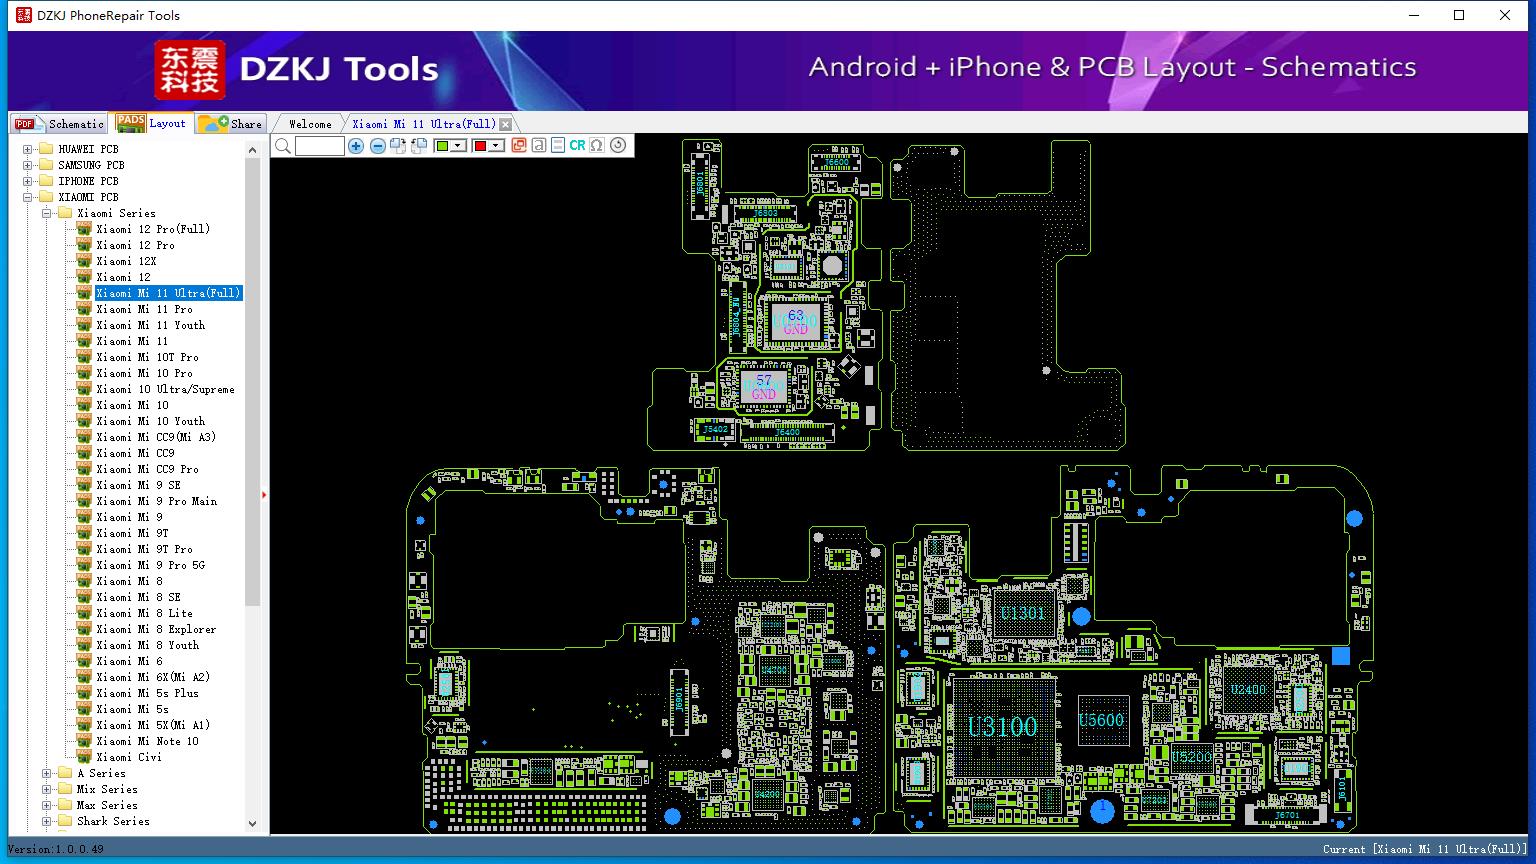This screenshot has width=1536, height=864.
Task: Select the Xiaomi Mi 11 Ultra(Full) document tab
Action: pos(424,124)
